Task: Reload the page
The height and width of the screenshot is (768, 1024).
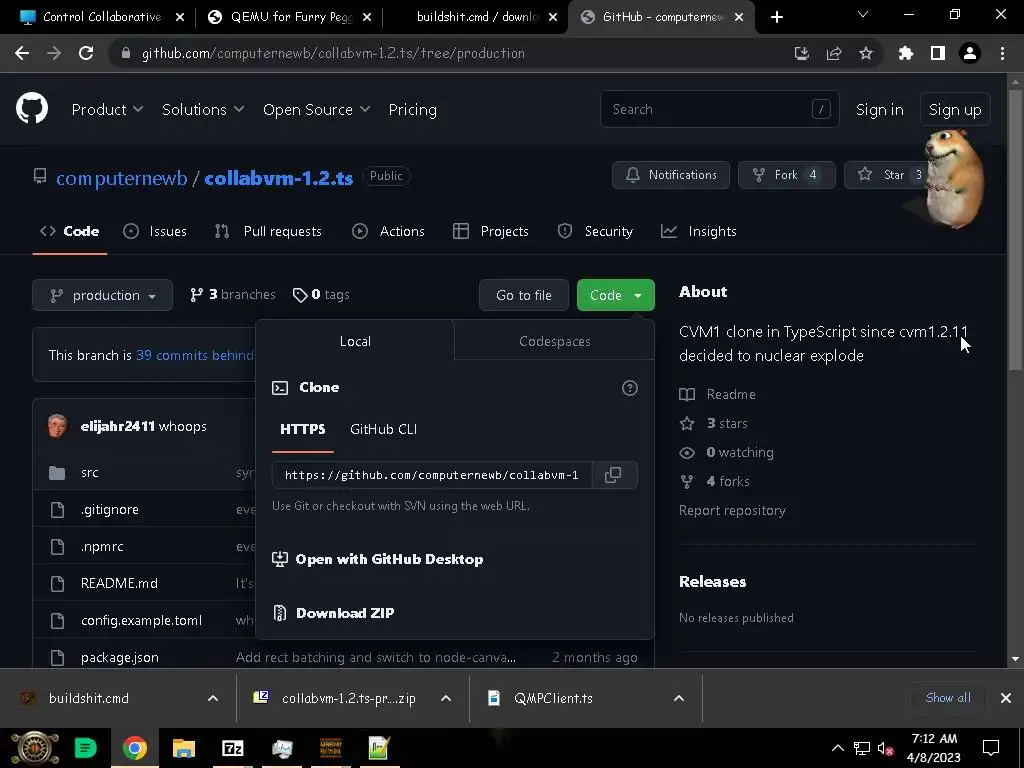Action: click(x=86, y=54)
